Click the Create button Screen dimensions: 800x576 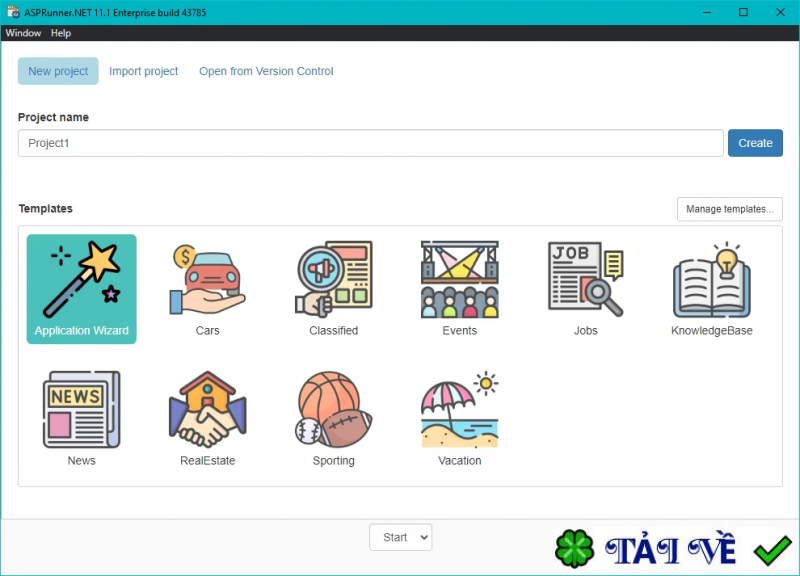pos(755,142)
